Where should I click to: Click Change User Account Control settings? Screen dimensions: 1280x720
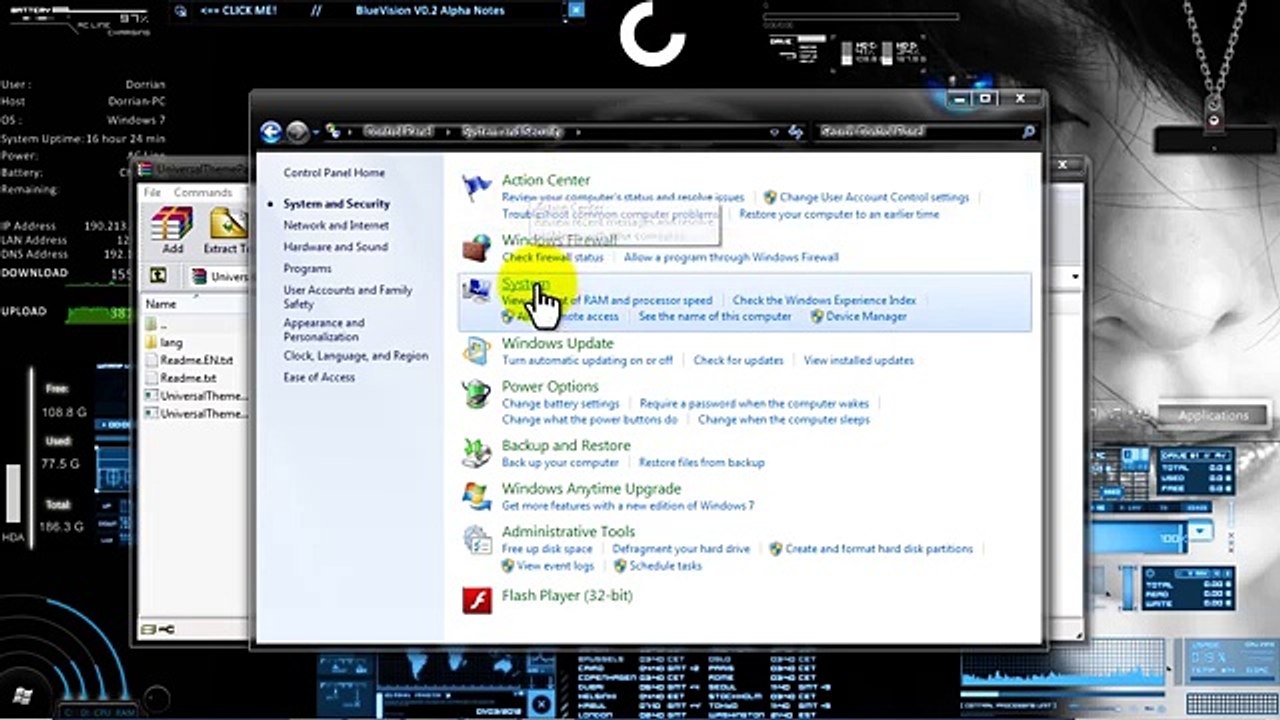pos(874,198)
